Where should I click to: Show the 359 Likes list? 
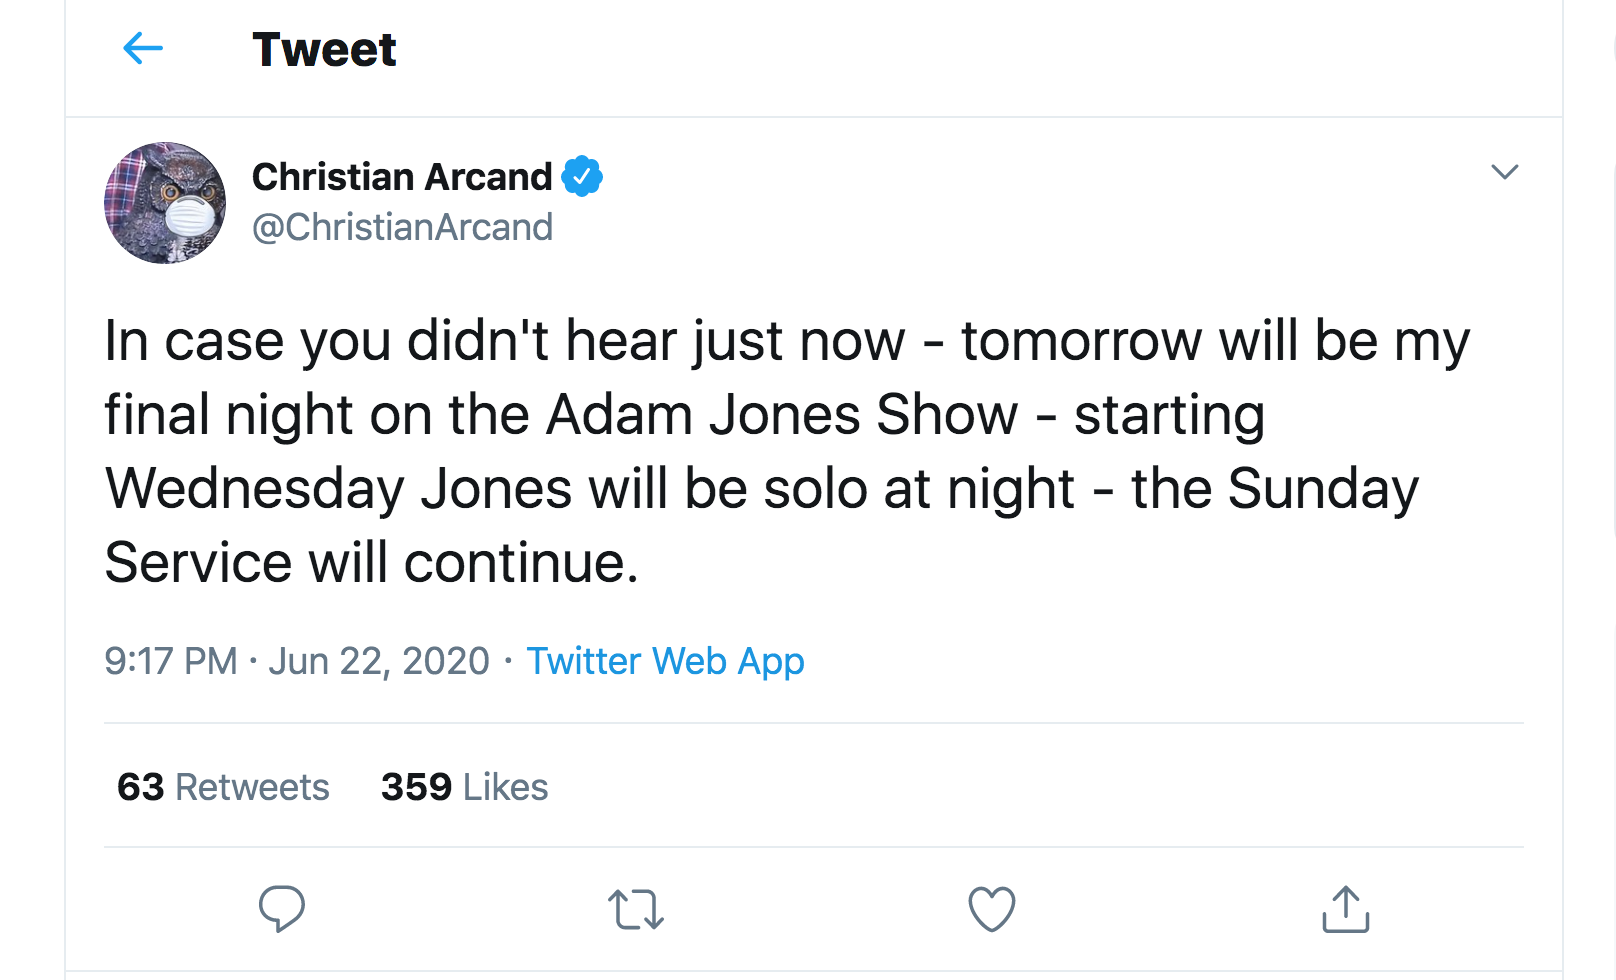[x=464, y=787]
